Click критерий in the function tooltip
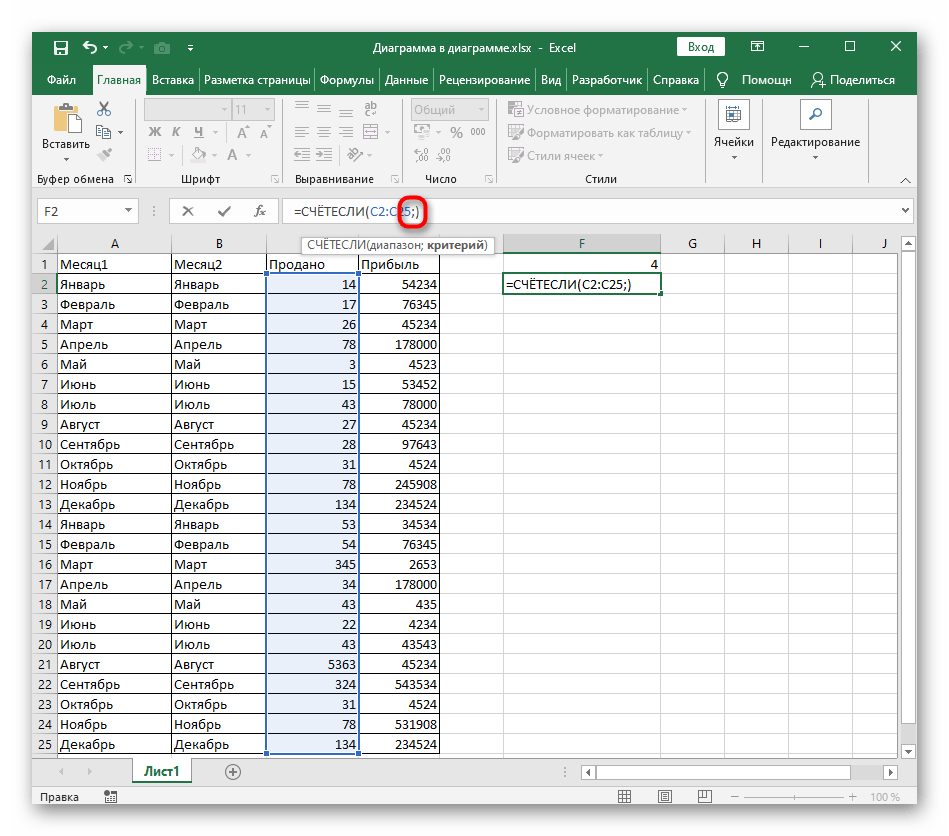This screenshot has height=836, width=949. click(x=457, y=245)
